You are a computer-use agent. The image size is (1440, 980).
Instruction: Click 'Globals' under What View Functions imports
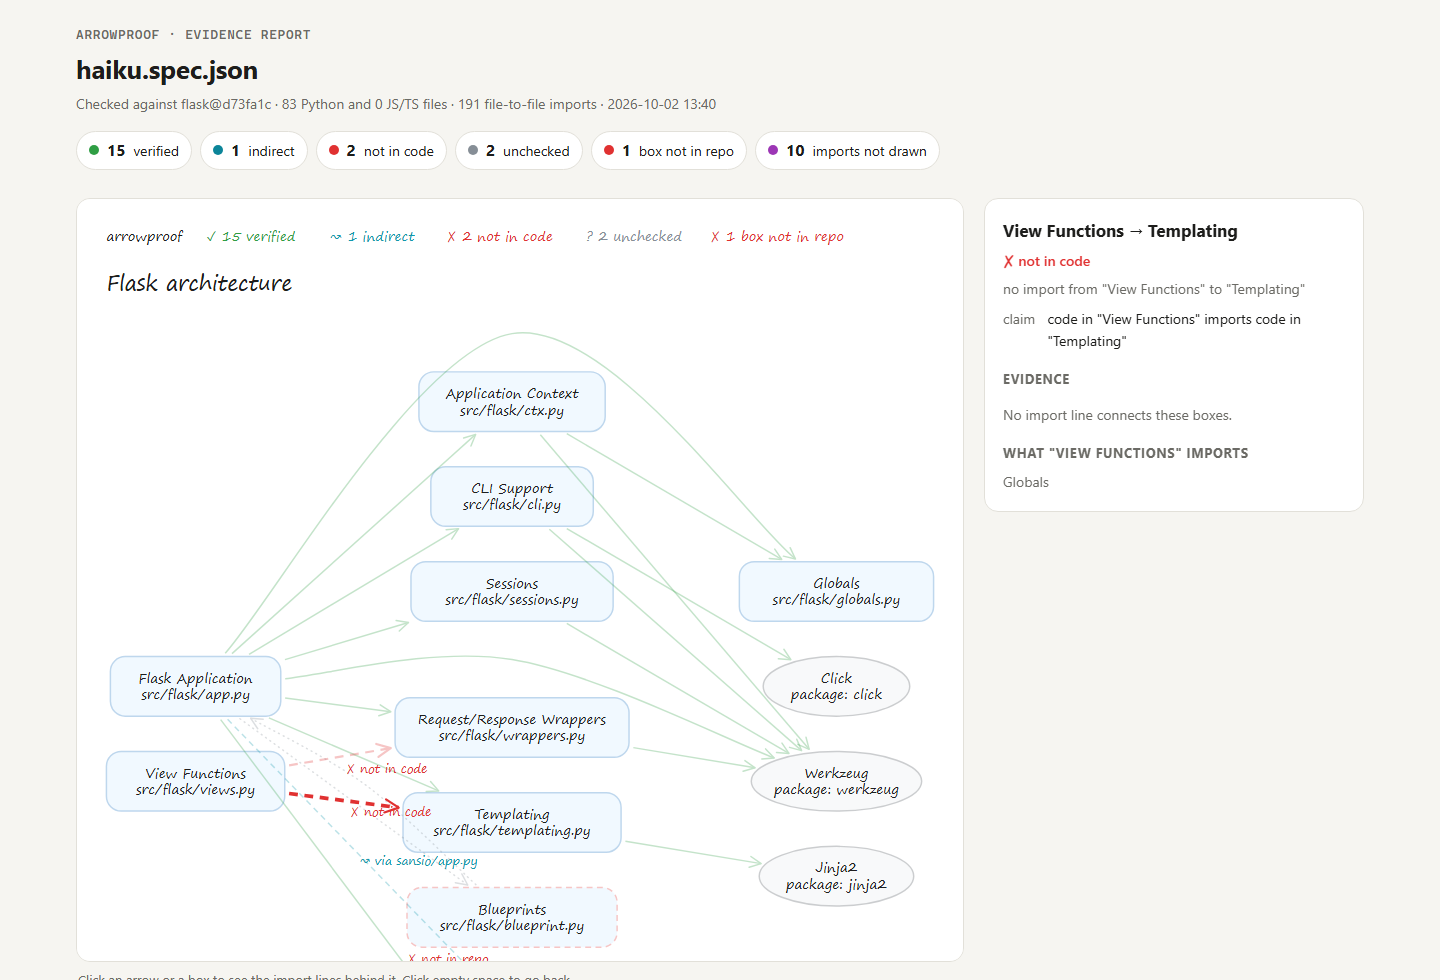[x=1026, y=482]
